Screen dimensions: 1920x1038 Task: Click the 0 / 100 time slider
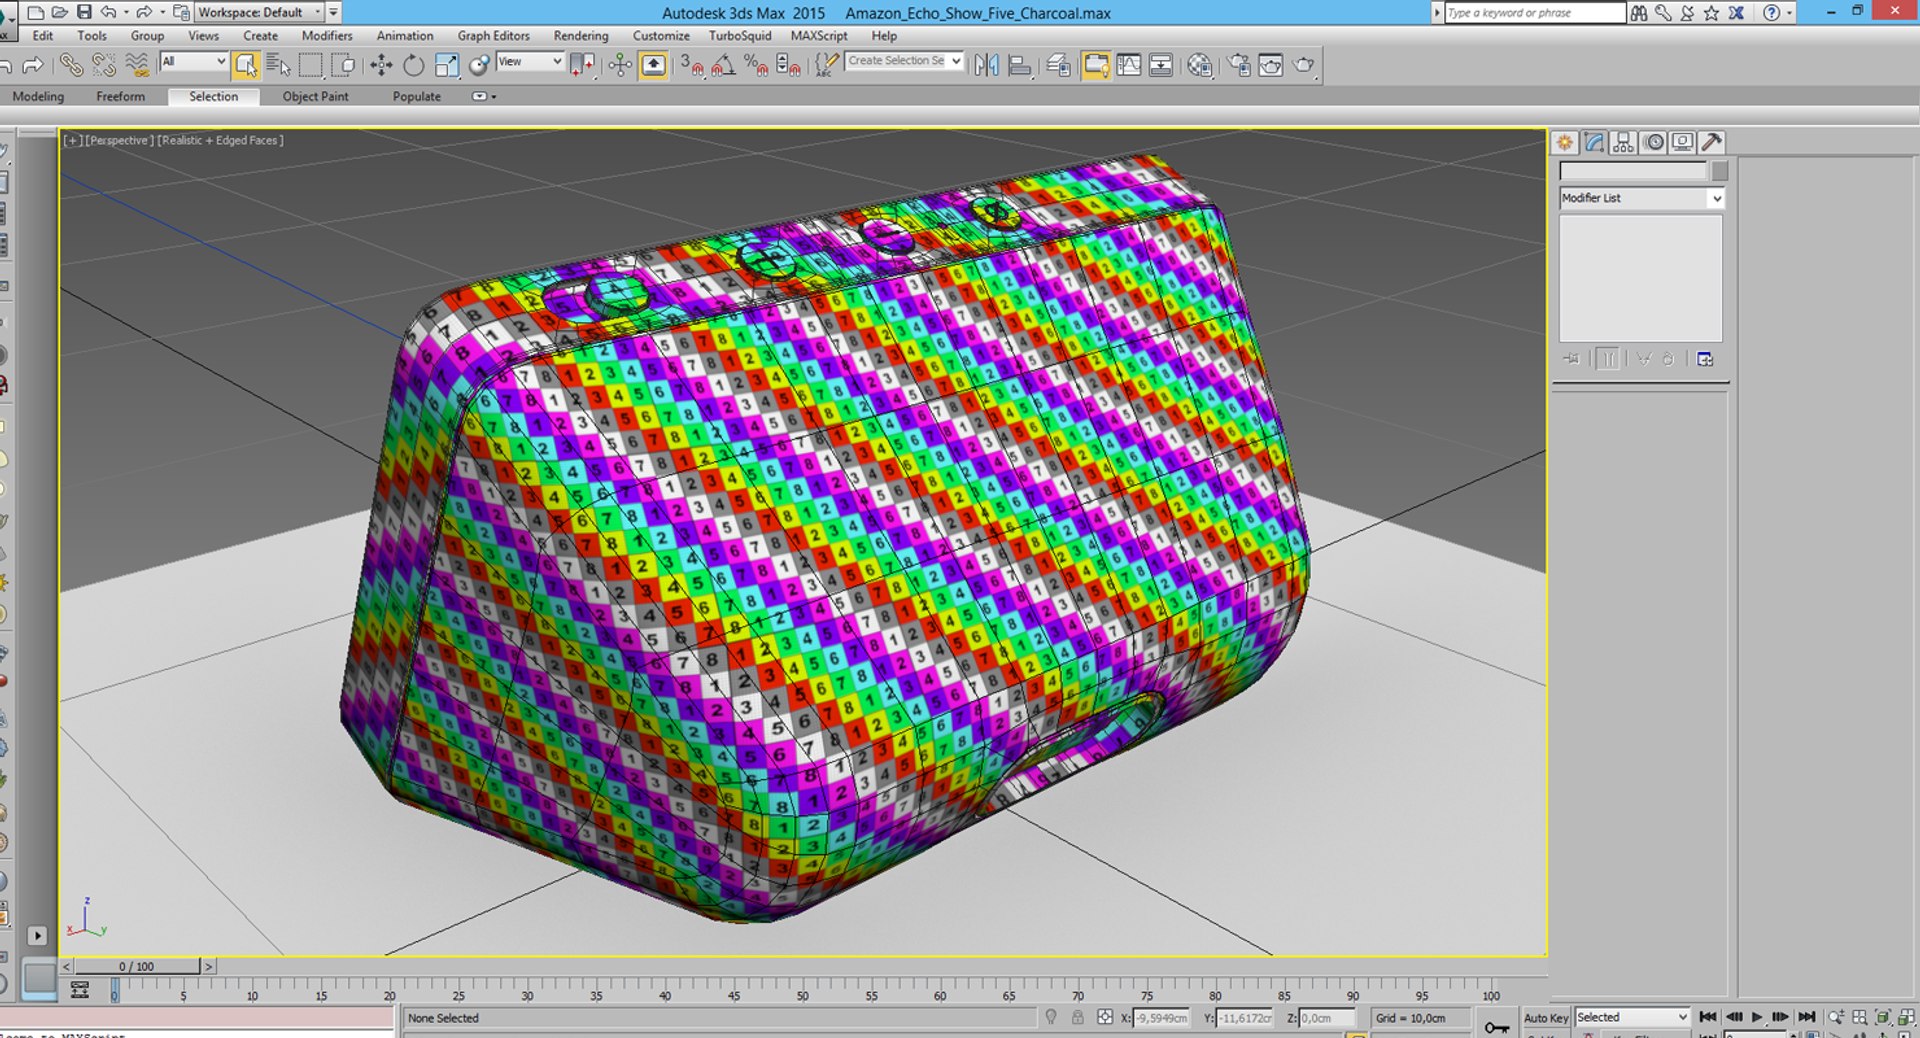pos(137,966)
